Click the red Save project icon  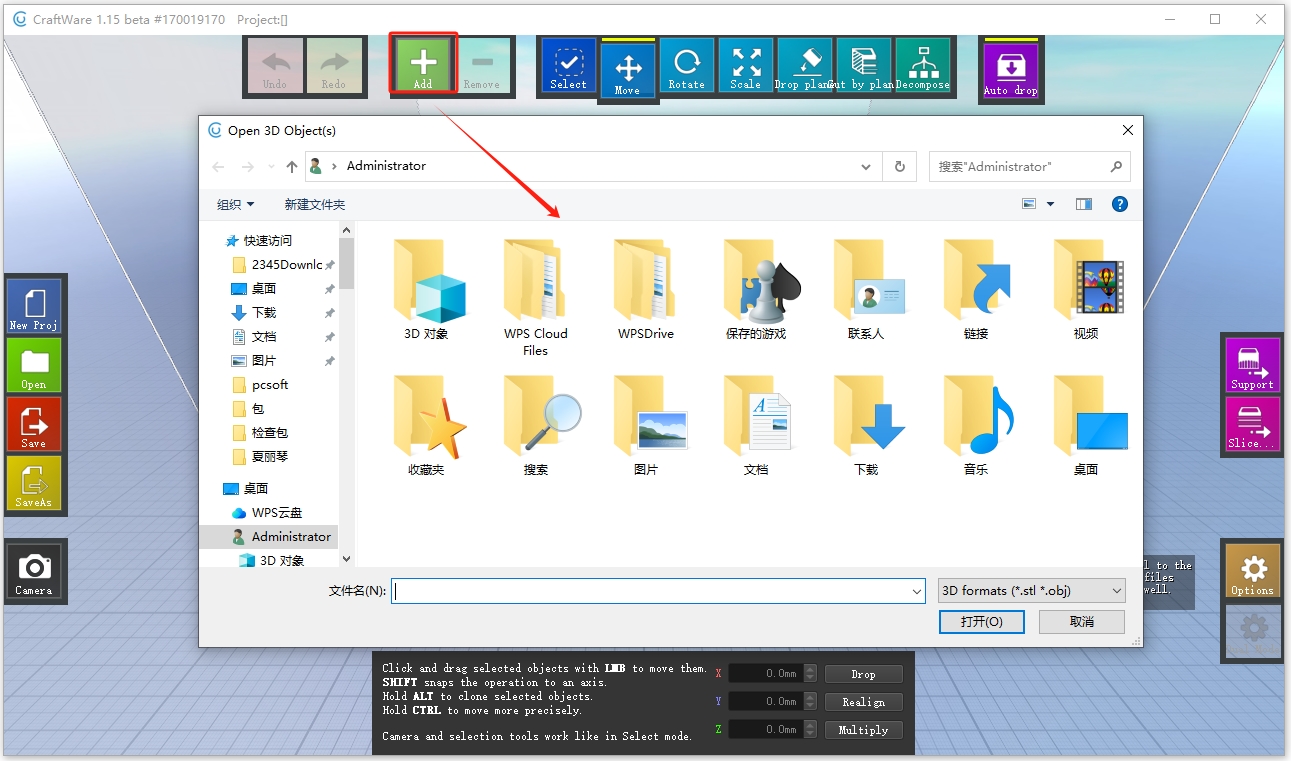34,424
